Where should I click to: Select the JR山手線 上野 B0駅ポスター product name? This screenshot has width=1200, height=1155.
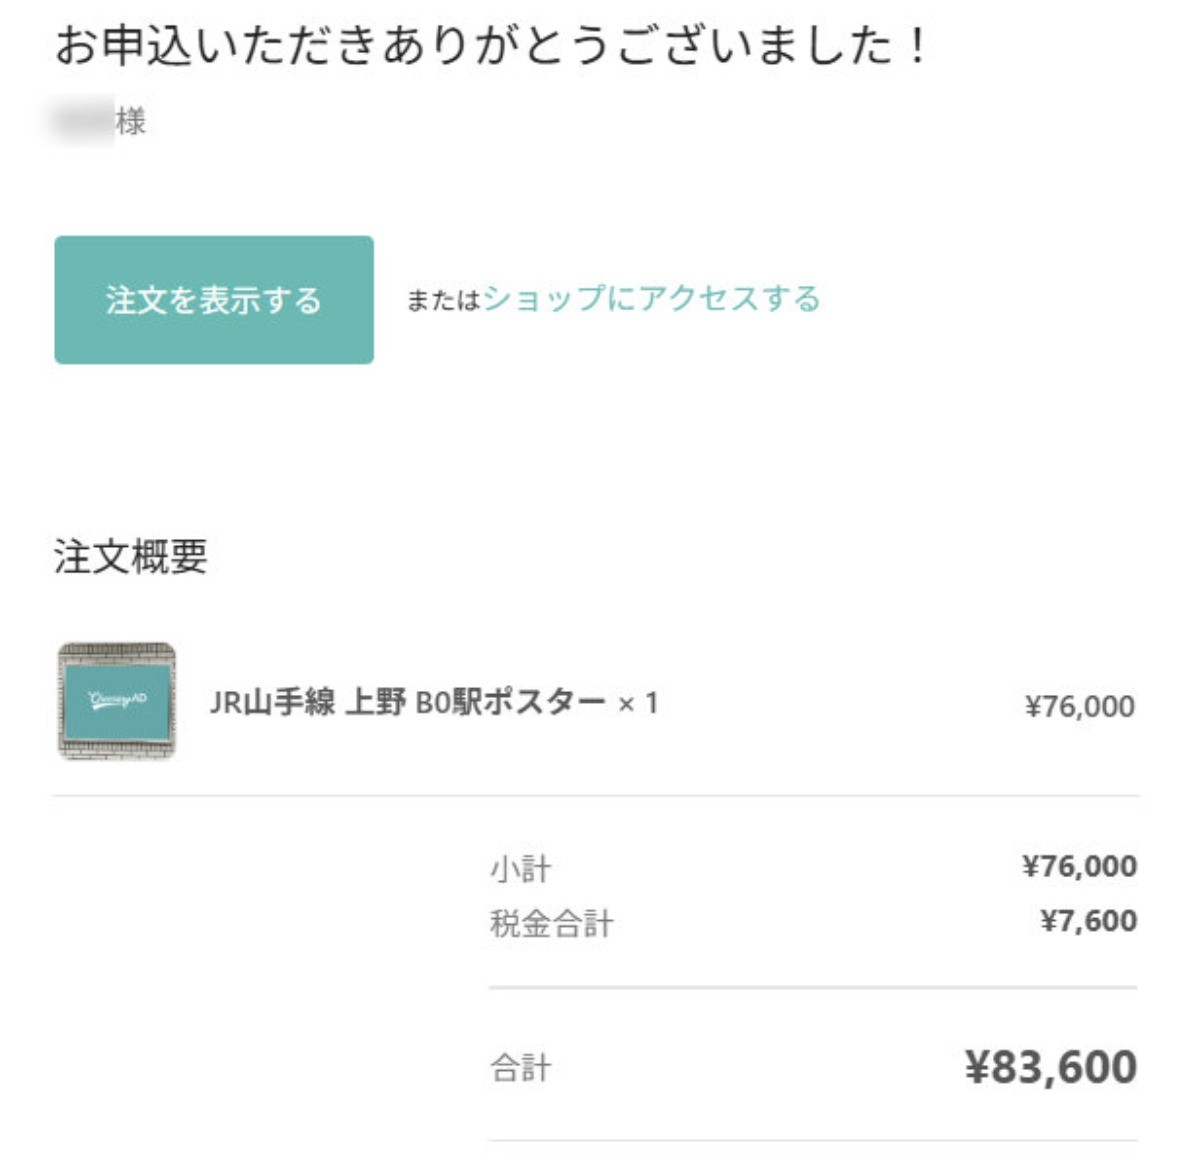407,702
